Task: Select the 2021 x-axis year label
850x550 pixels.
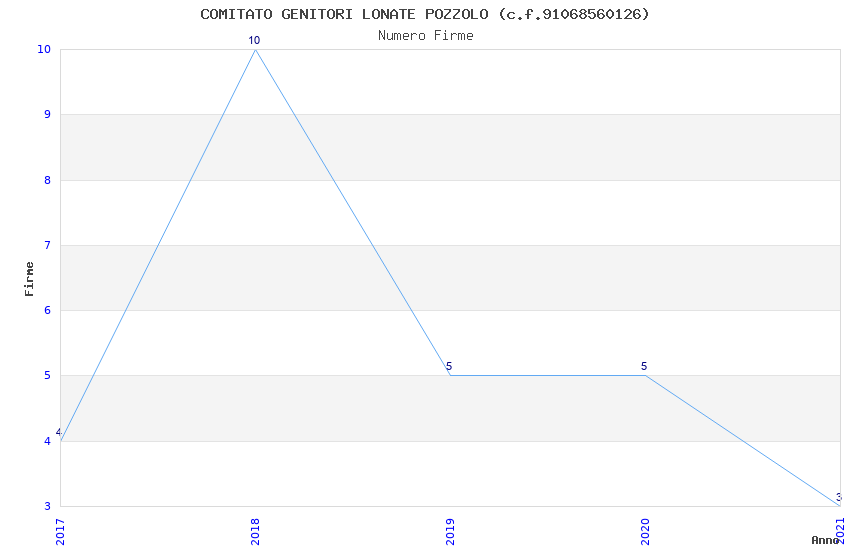Action: tap(840, 530)
